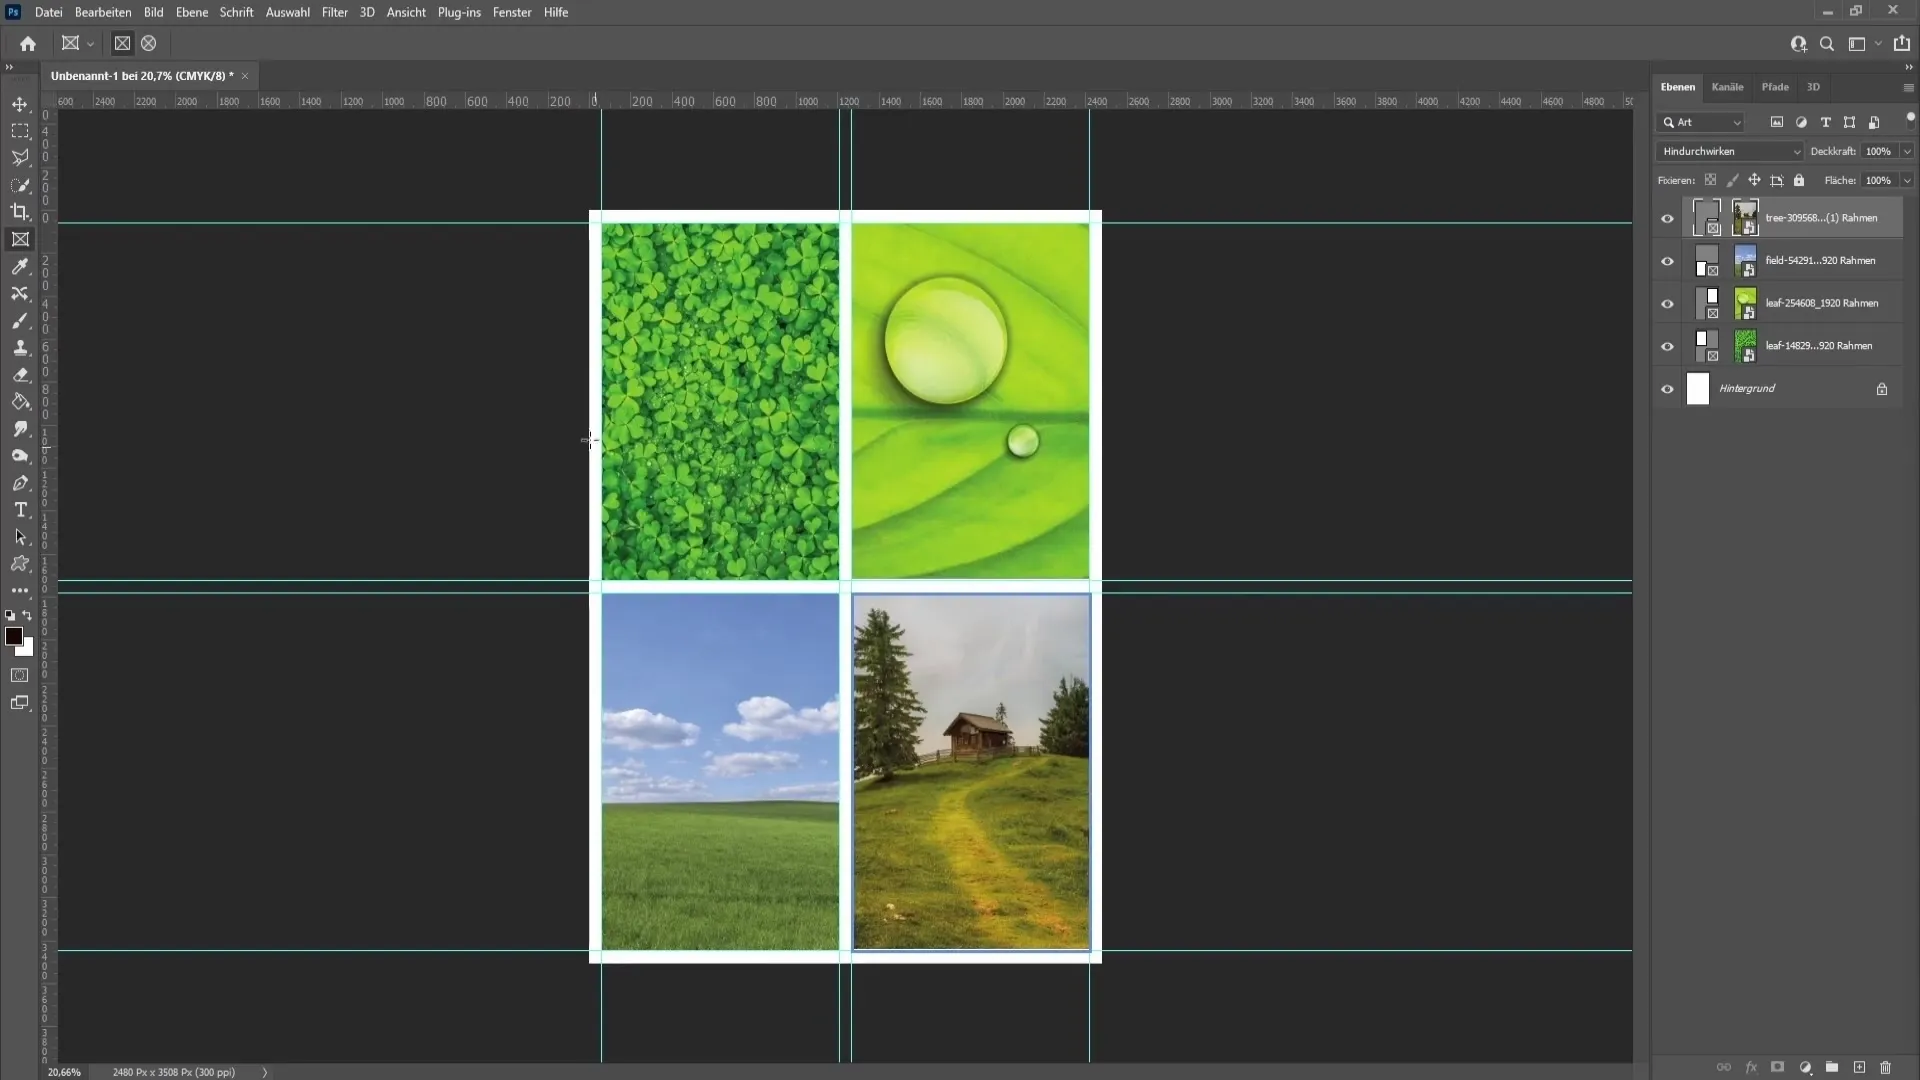Create a new adjustment layer
This screenshot has height=1080, width=1920.
point(1805,1067)
